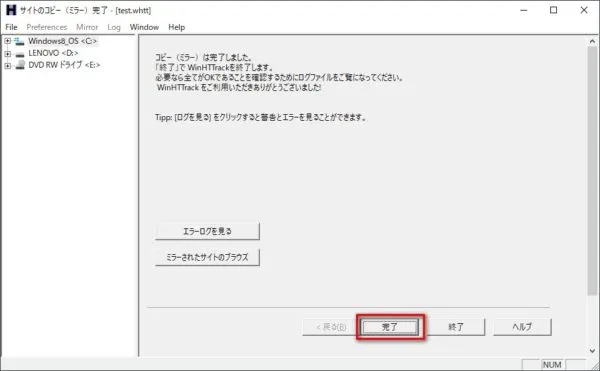Select Windows8_OS <C:> in the tree
Viewport: 600px width, 371px height.
tap(62, 41)
